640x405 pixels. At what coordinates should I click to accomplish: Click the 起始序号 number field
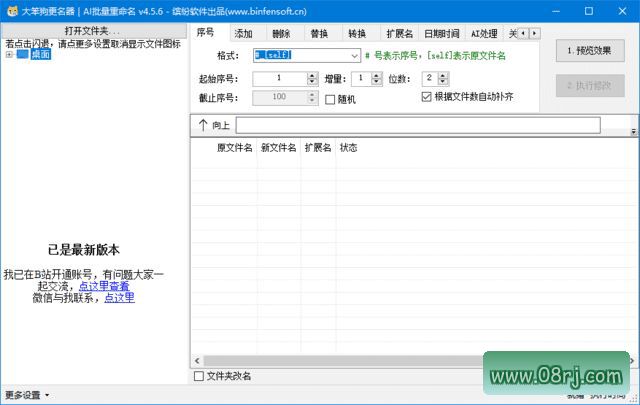point(280,78)
